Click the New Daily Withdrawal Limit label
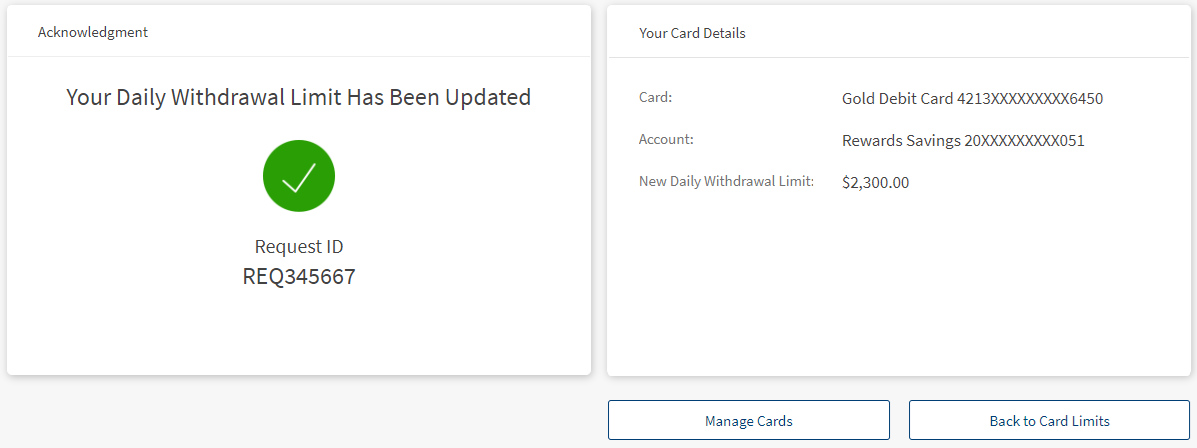The height and width of the screenshot is (448, 1197). [x=726, y=182]
